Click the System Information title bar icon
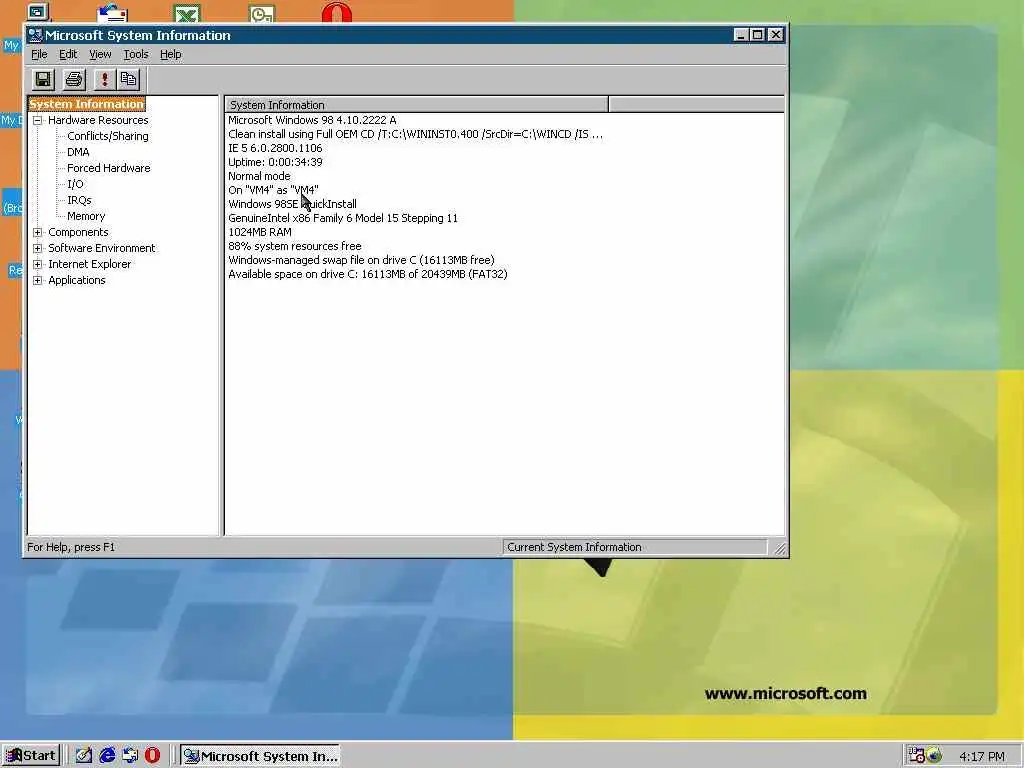The height and width of the screenshot is (768, 1024). (35, 35)
